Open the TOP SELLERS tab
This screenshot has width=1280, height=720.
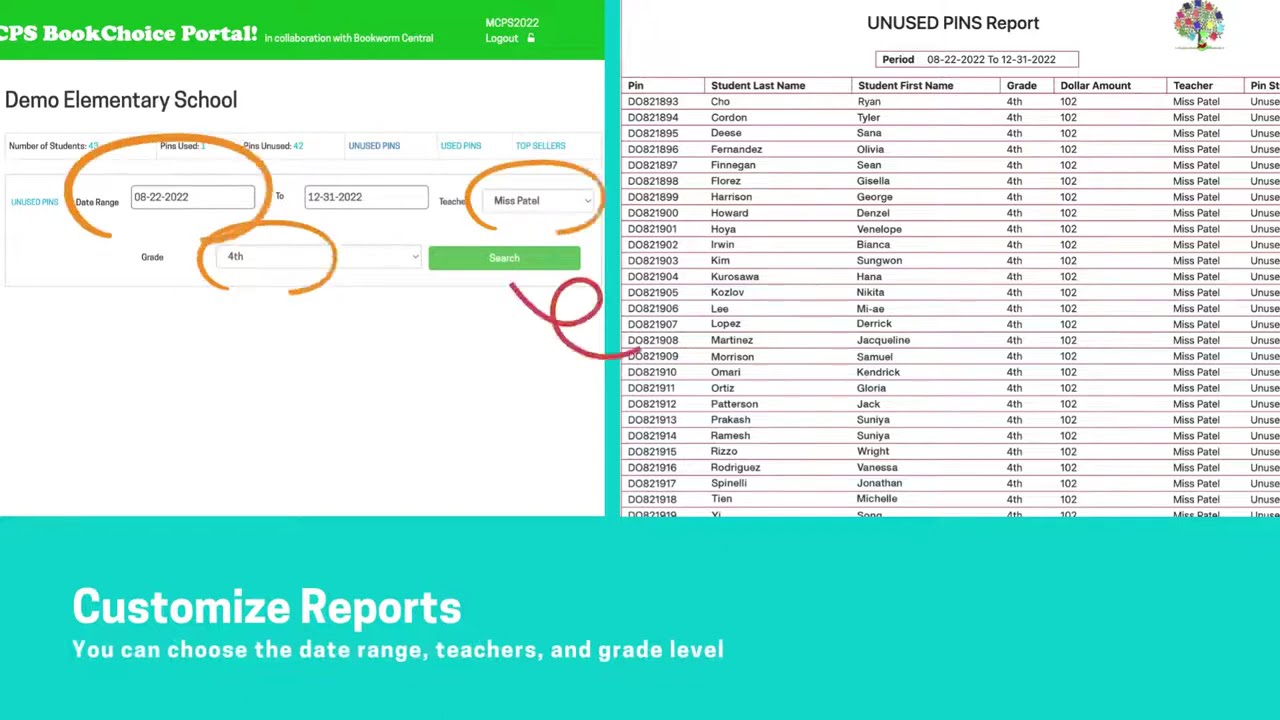[x=540, y=146]
